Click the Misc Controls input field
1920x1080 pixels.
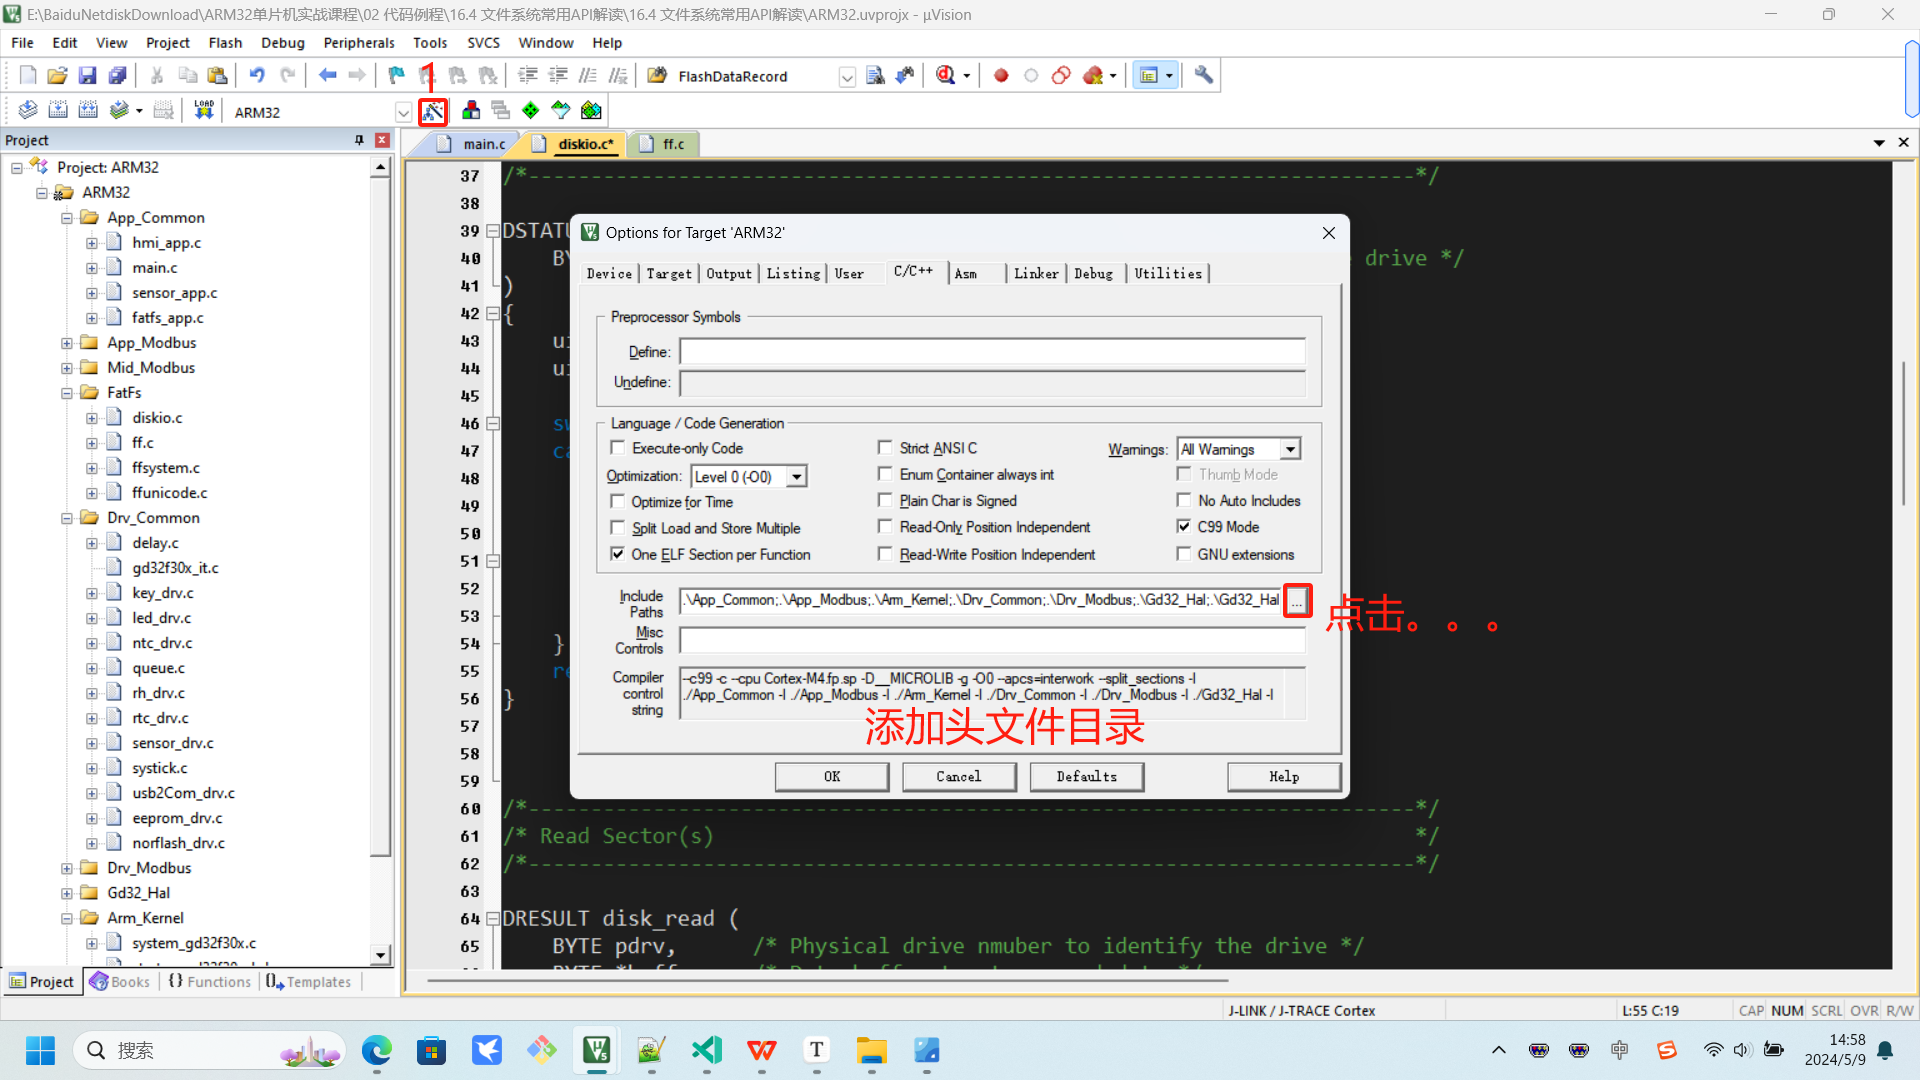click(992, 640)
